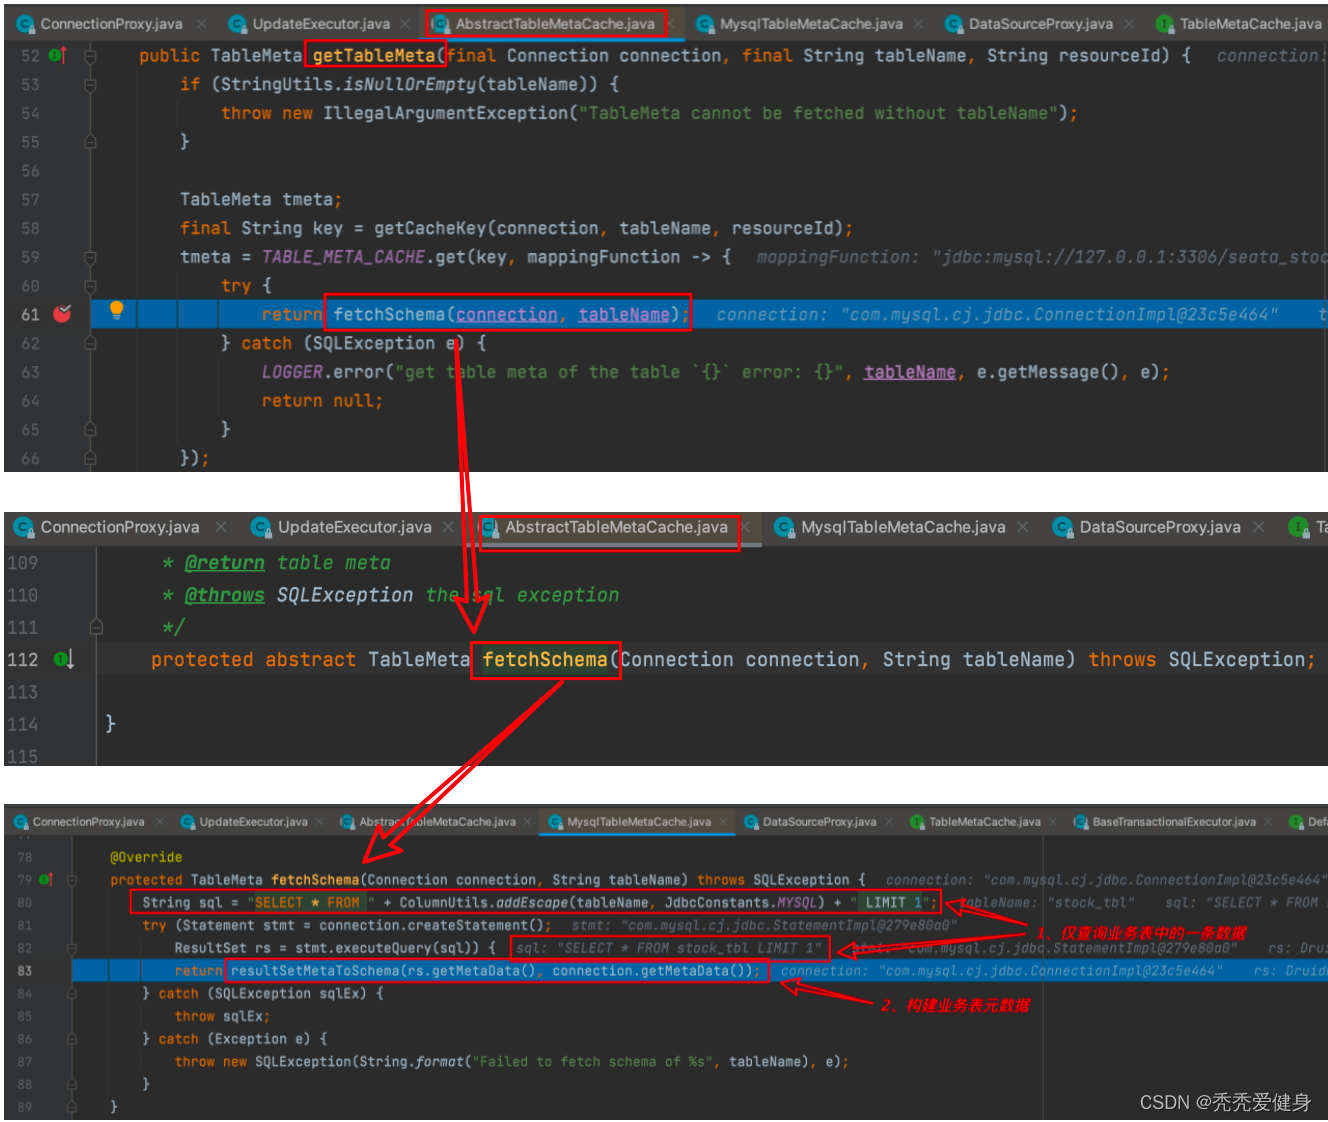The height and width of the screenshot is (1122, 1328).
Task: Click line number 57 in the gutter
Action: point(30,199)
